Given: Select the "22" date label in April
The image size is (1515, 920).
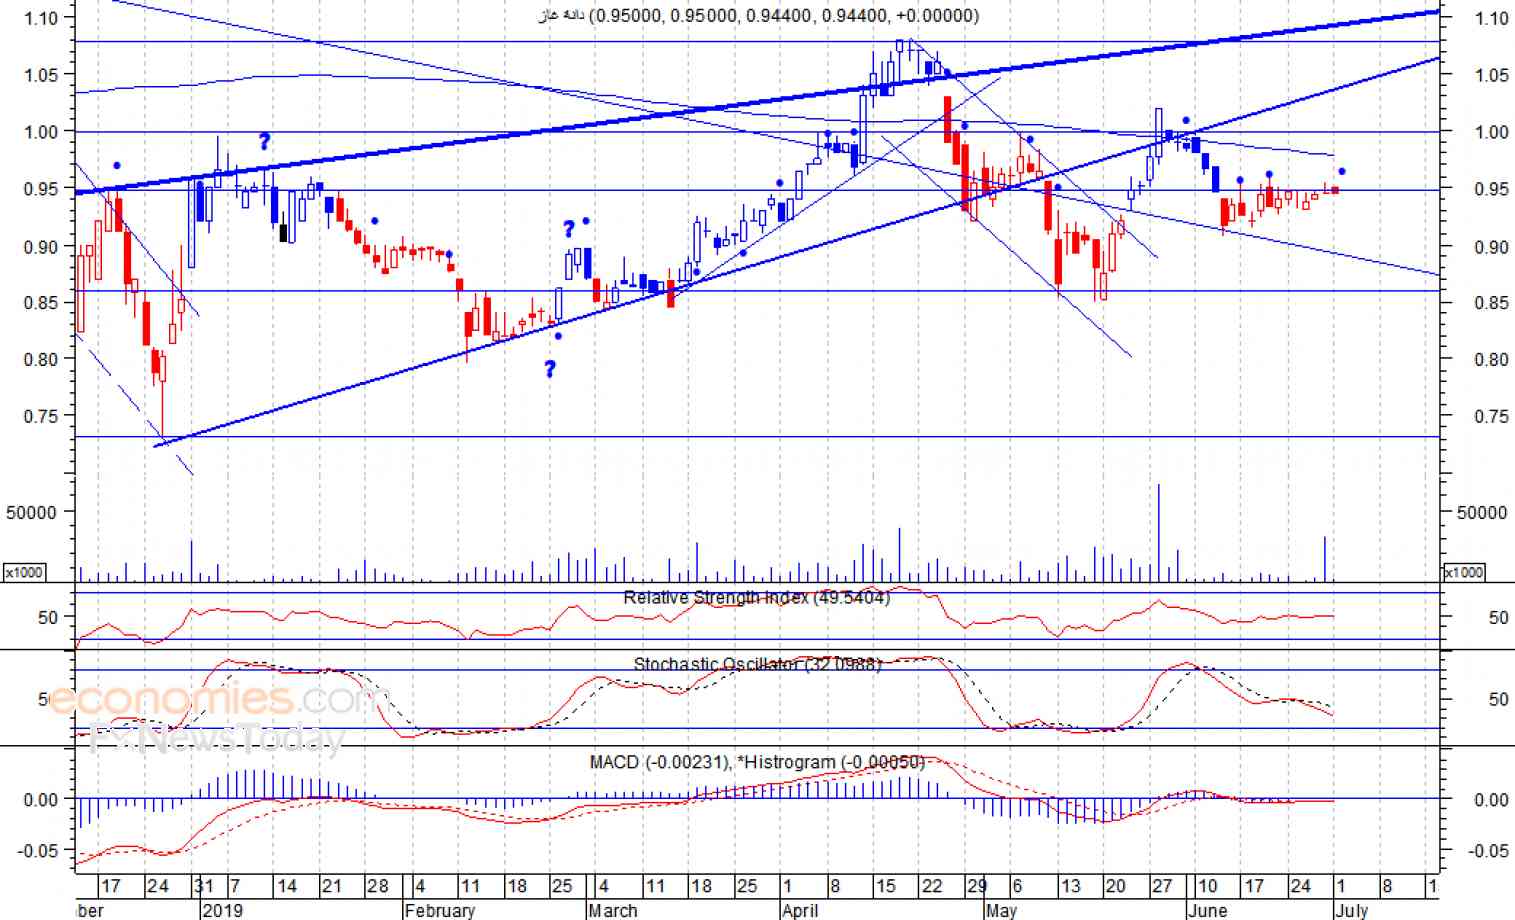Looking at the screenshot, I should (932, 886).
